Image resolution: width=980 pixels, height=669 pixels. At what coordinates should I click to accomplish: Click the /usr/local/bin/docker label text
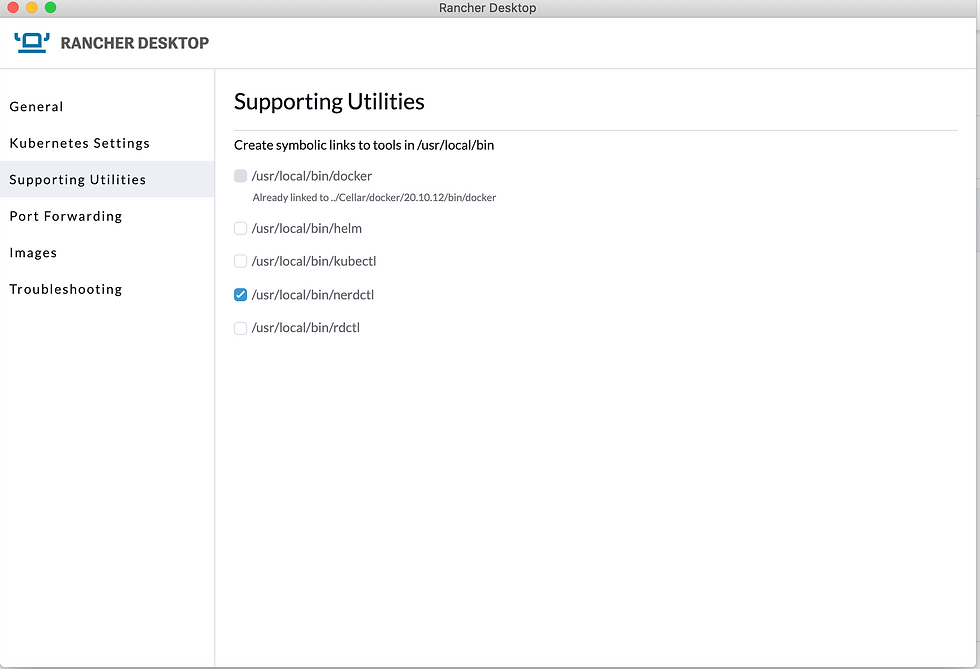point(312,176)
